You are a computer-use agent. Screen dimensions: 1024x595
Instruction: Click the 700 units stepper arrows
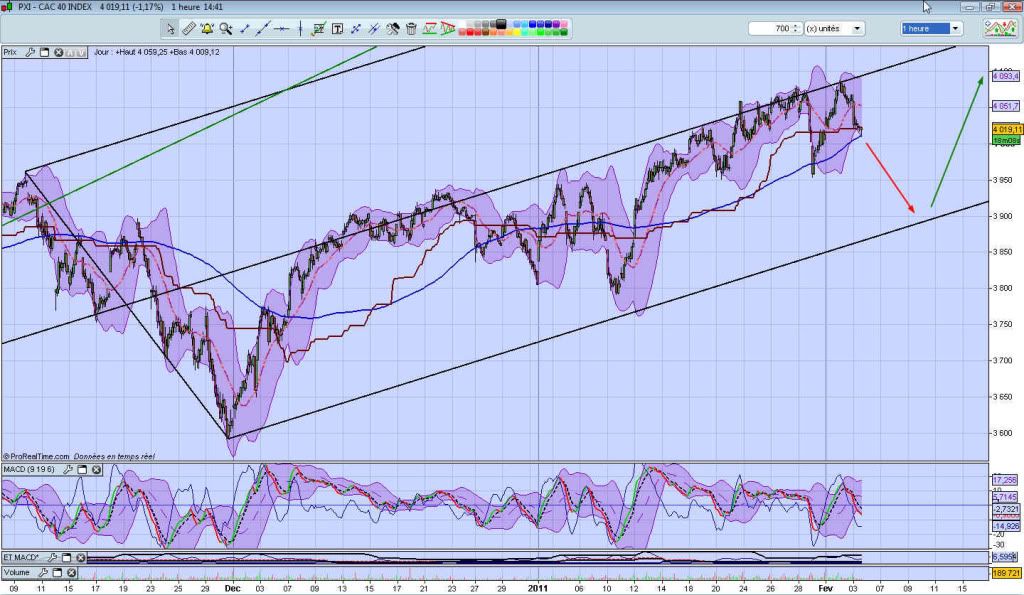(x=794, y=29)
